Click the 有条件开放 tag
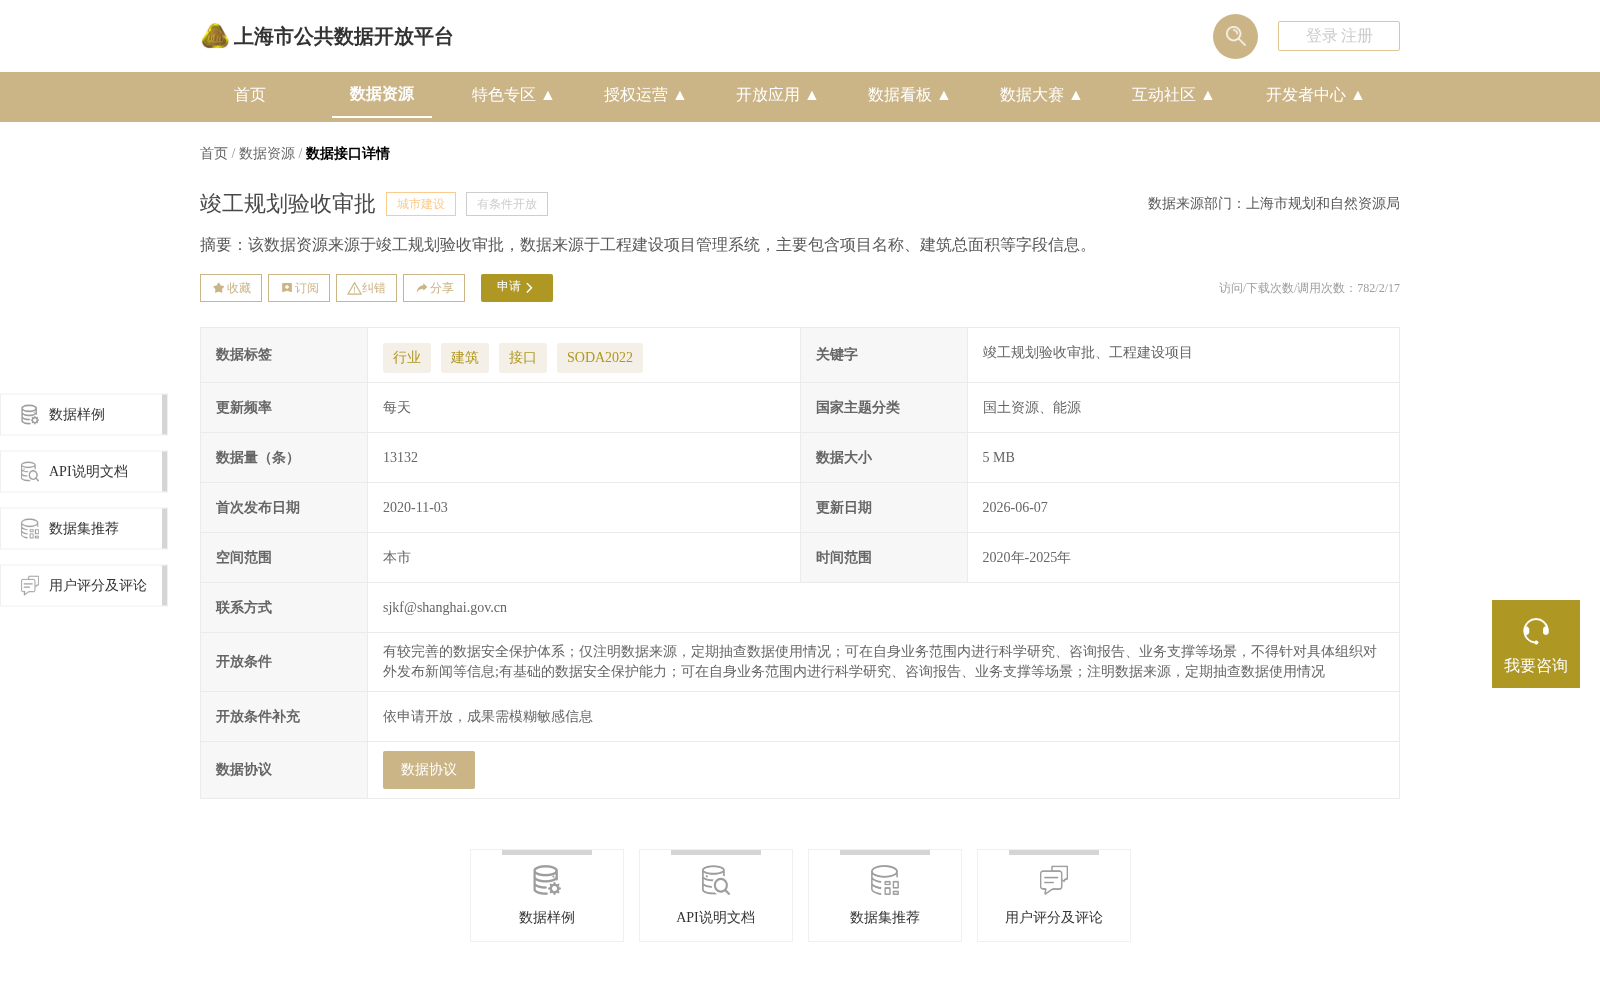The width and height of the screenshot is (1600, 1000). pyautogui.click(x=507, y=204)
